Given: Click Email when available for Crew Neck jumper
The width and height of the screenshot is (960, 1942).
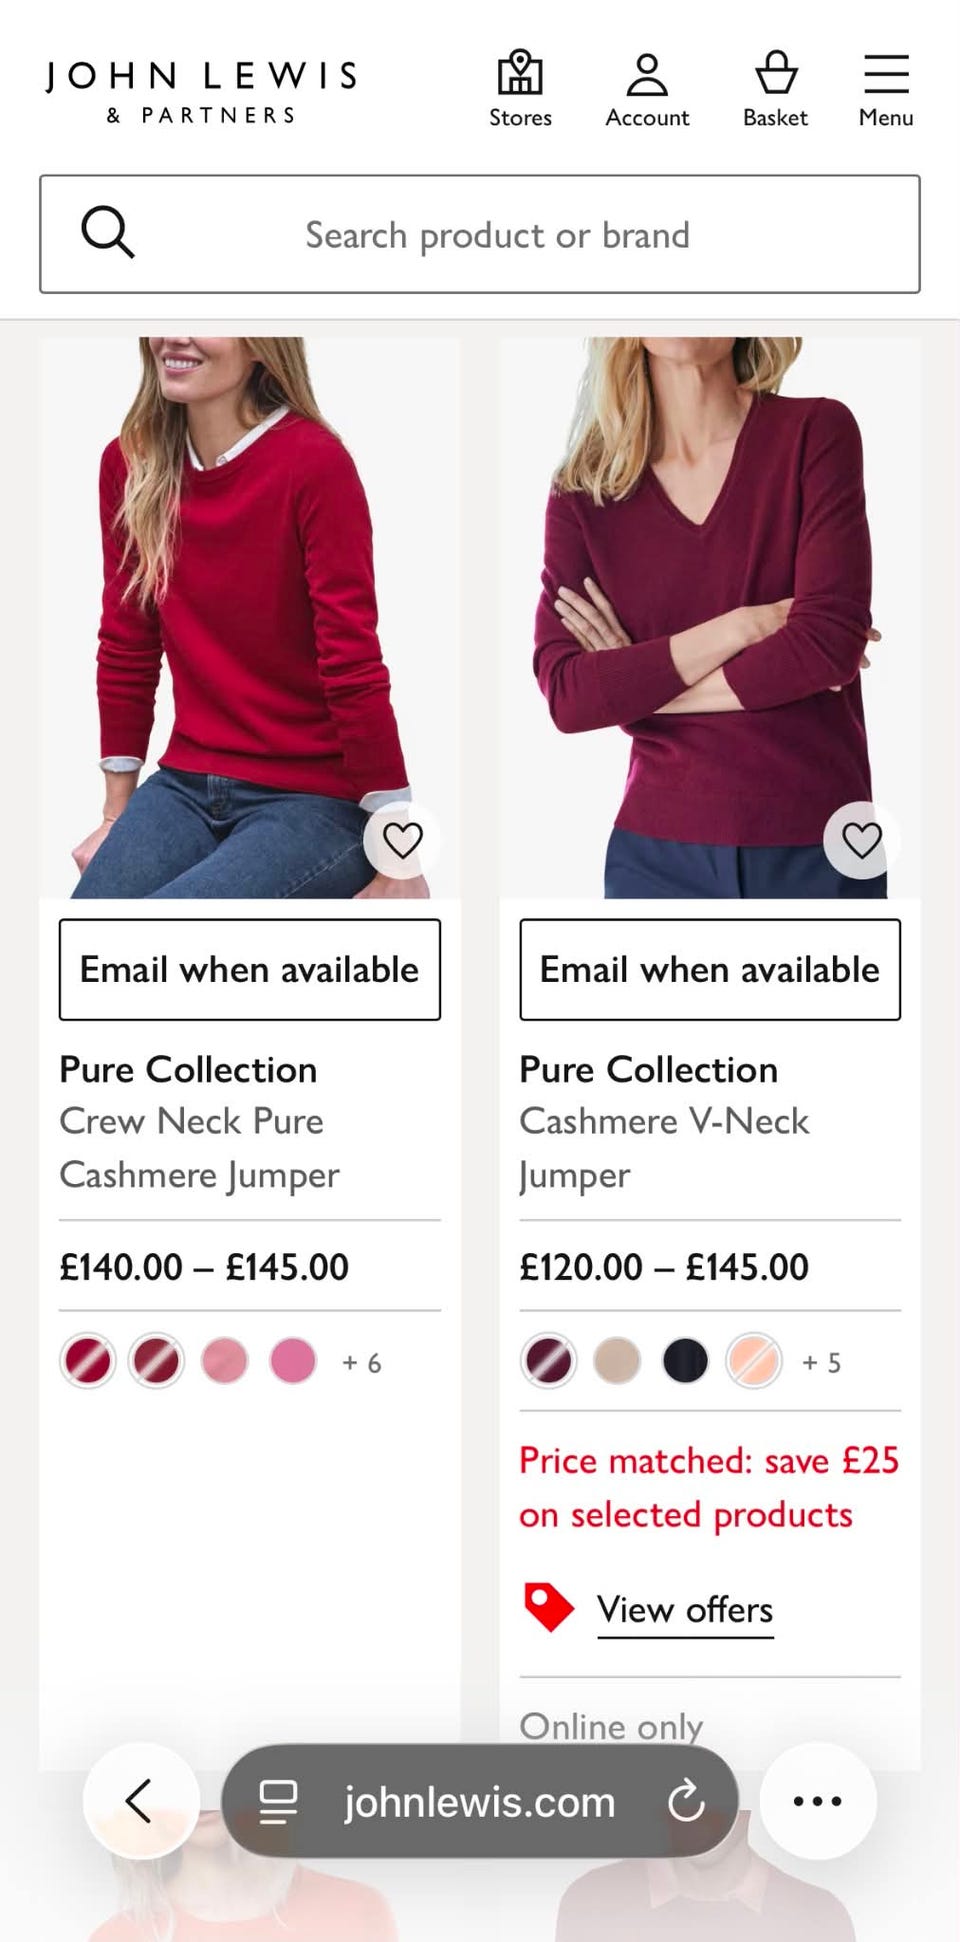Looking at the screenshot, I should pyautogui.click(x=250, y=969).
